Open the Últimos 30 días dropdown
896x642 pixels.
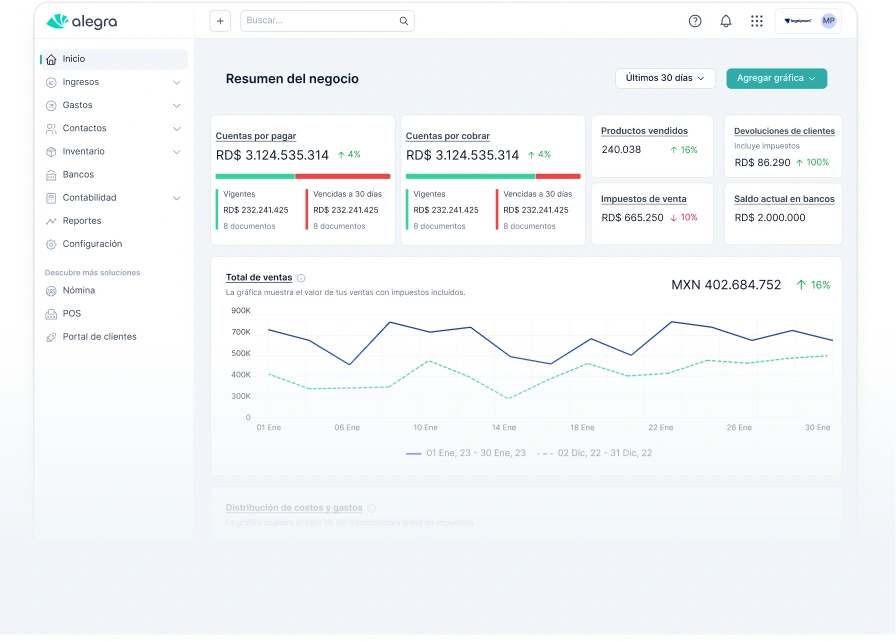pos(665,78)
